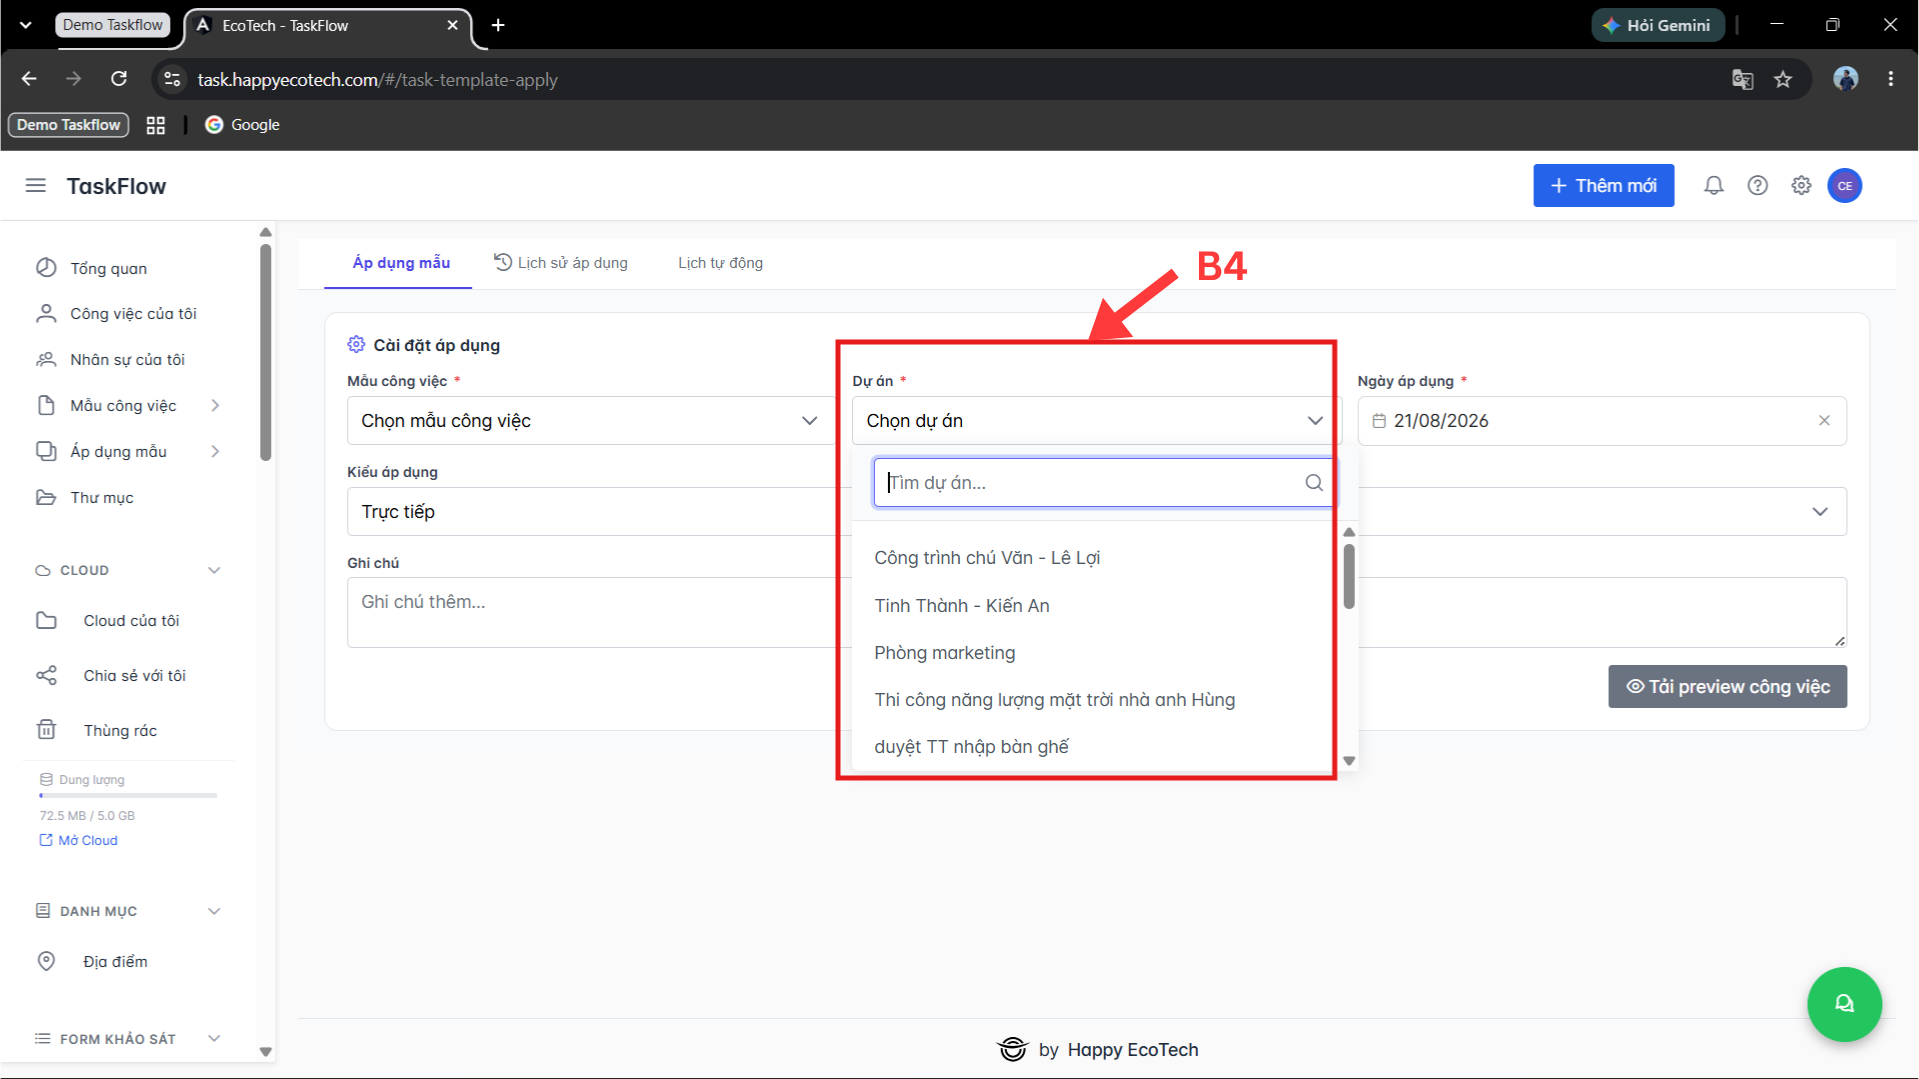Click the search icon in project search
1919x1079 pixels.
(1313, 483)
